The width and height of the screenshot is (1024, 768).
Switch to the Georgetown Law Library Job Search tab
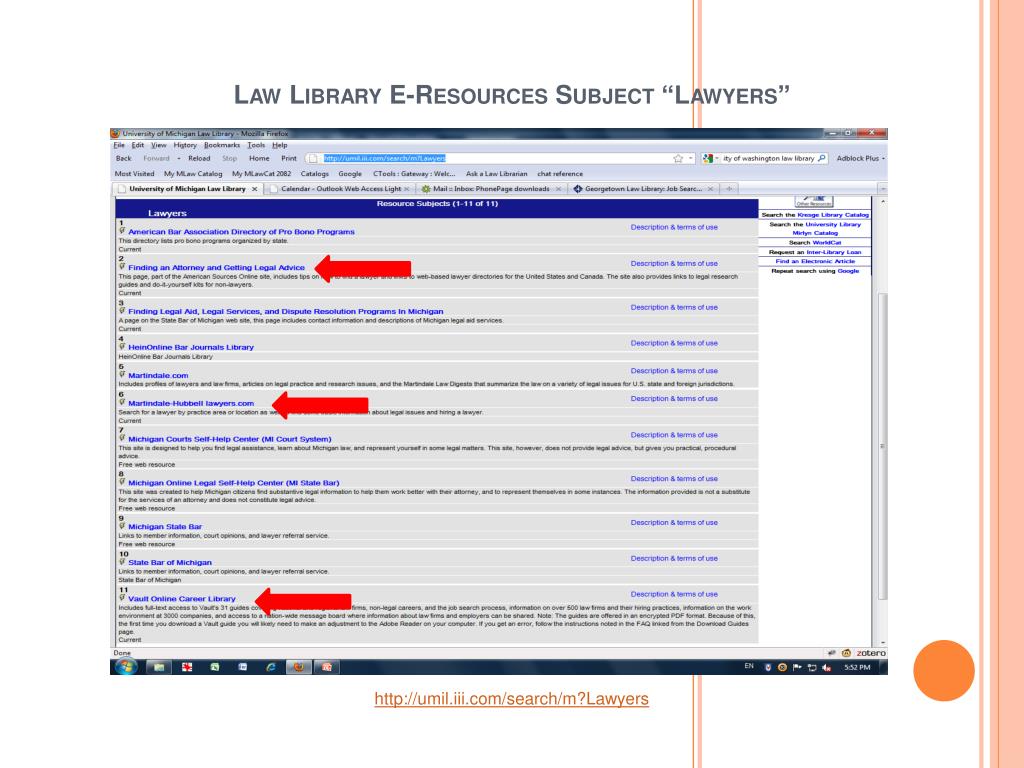643,189
